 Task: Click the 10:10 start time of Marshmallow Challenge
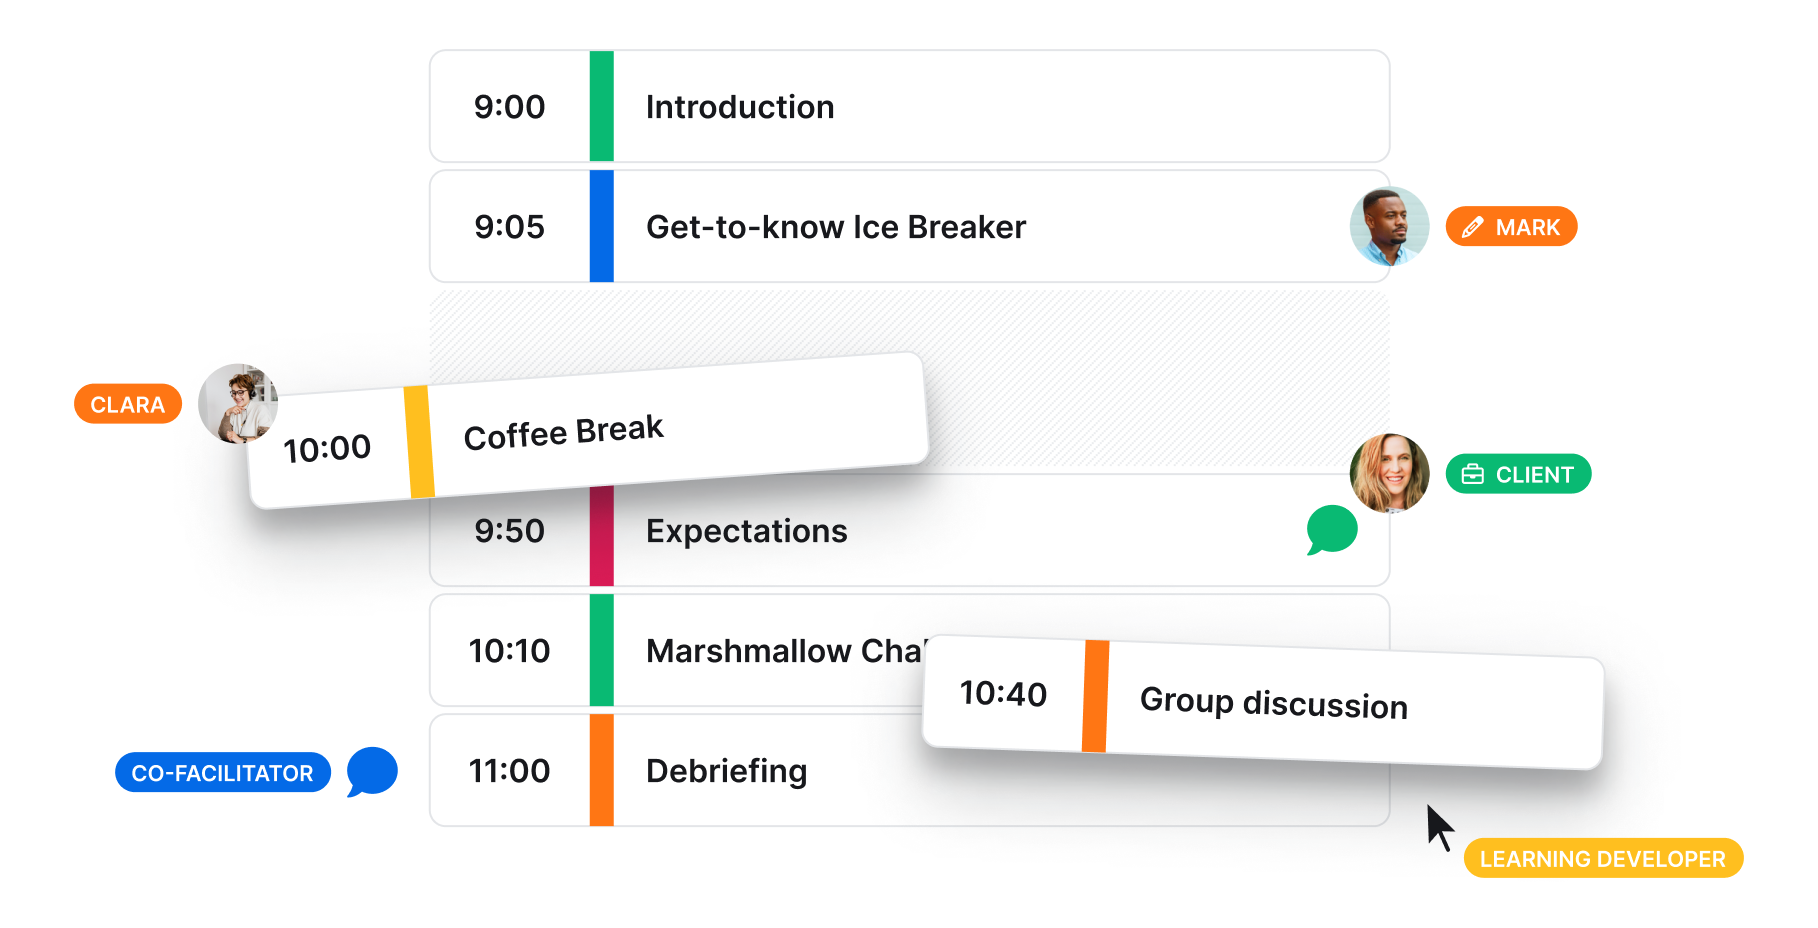[509, 651]
